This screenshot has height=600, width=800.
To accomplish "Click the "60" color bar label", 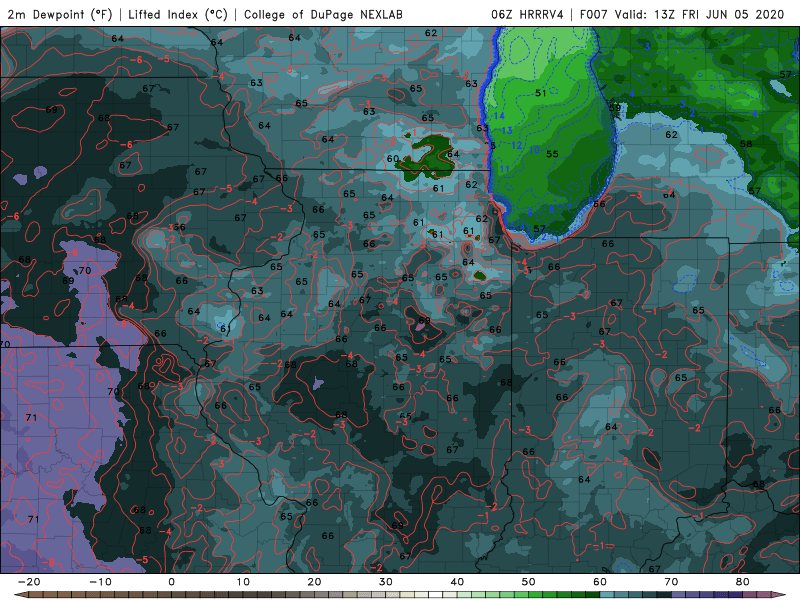I will [x=600, y=582].
